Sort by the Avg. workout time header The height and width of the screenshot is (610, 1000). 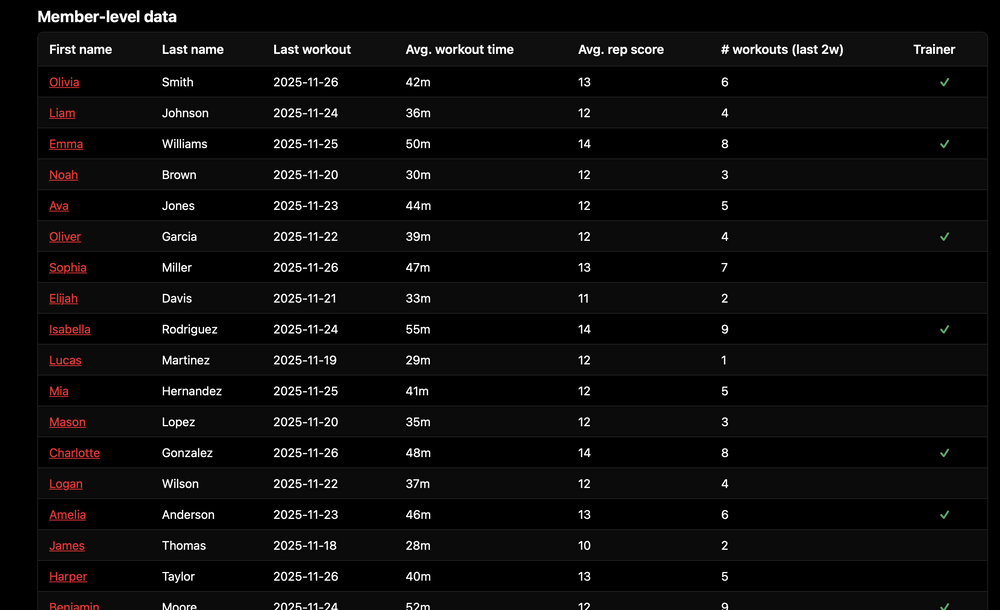point(459,50)
